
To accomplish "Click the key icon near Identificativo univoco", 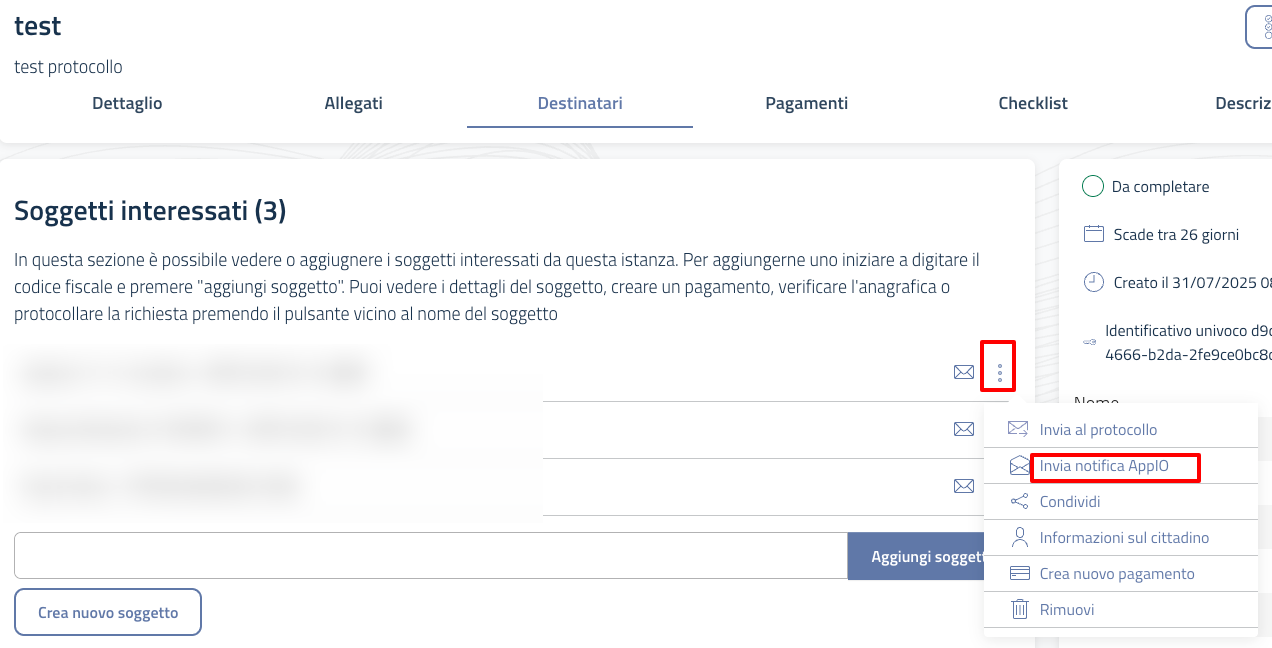I will point(1089,340).
